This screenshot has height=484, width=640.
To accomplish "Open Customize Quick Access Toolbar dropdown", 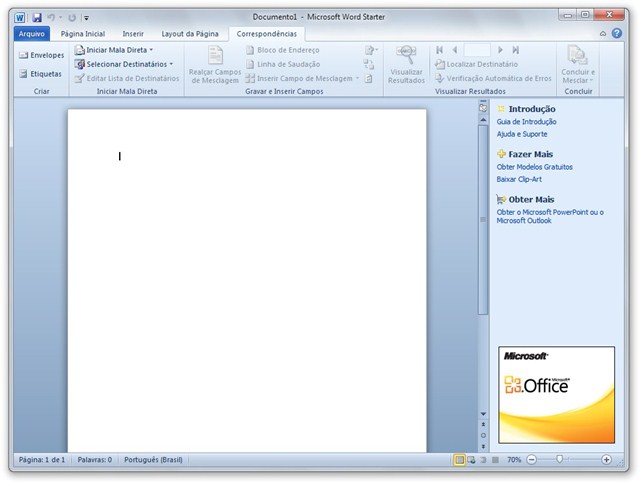I will point(86,18).
